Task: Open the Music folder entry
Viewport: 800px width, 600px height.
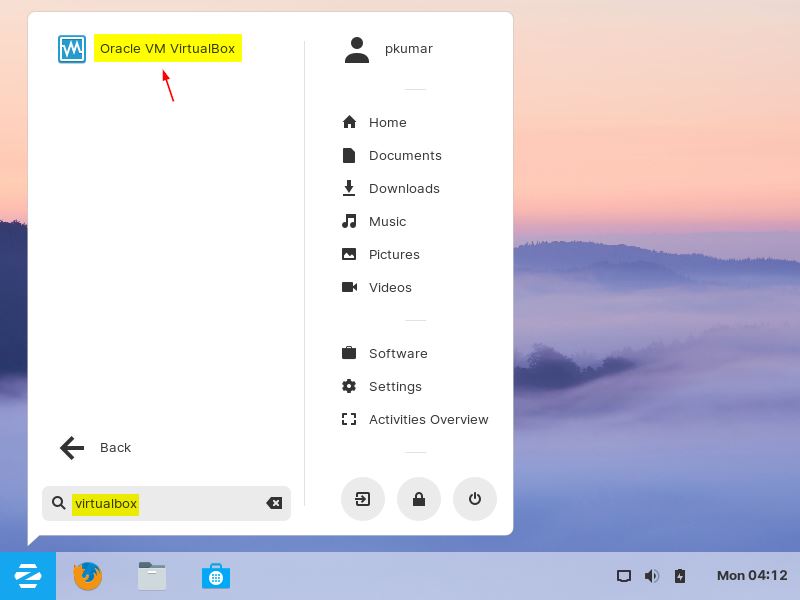Action: point(388,221)
